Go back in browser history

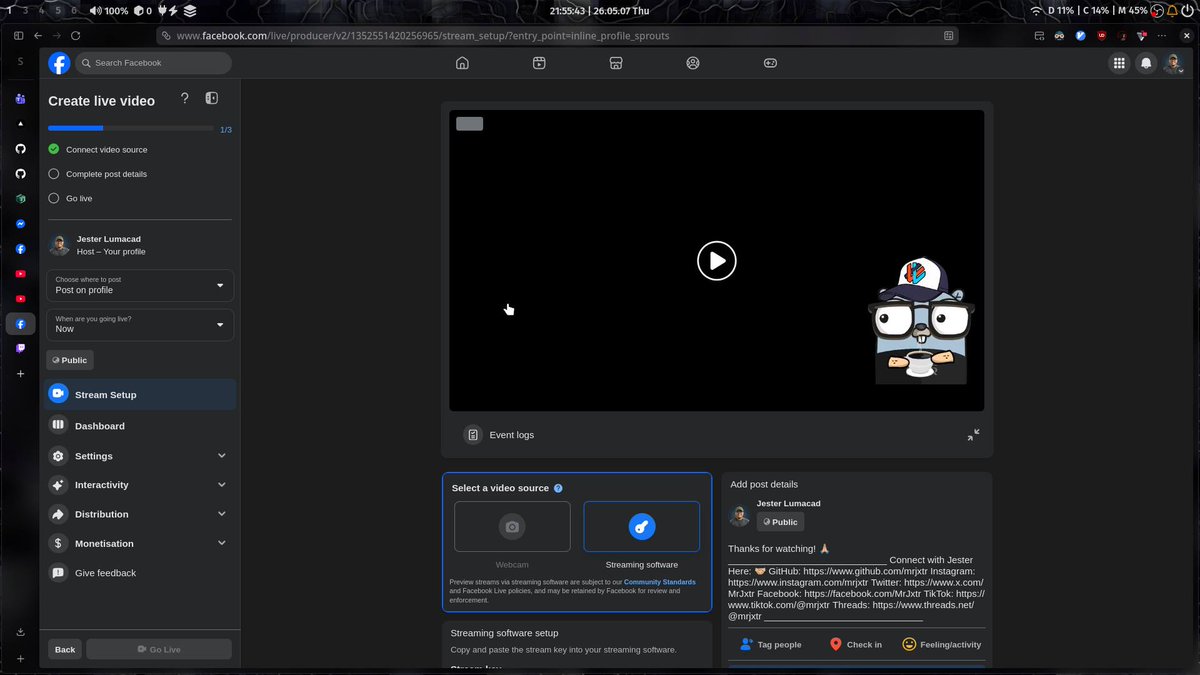pyautogui.click(x=39, y=35)
